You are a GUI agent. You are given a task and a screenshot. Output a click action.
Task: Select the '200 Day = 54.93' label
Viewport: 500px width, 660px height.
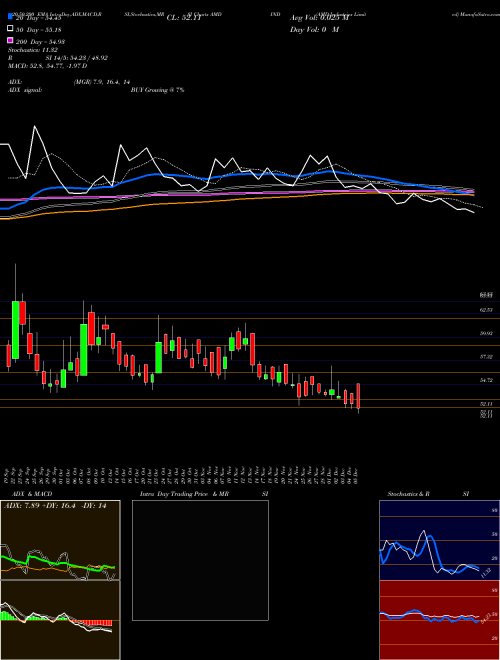click(41, 42)
